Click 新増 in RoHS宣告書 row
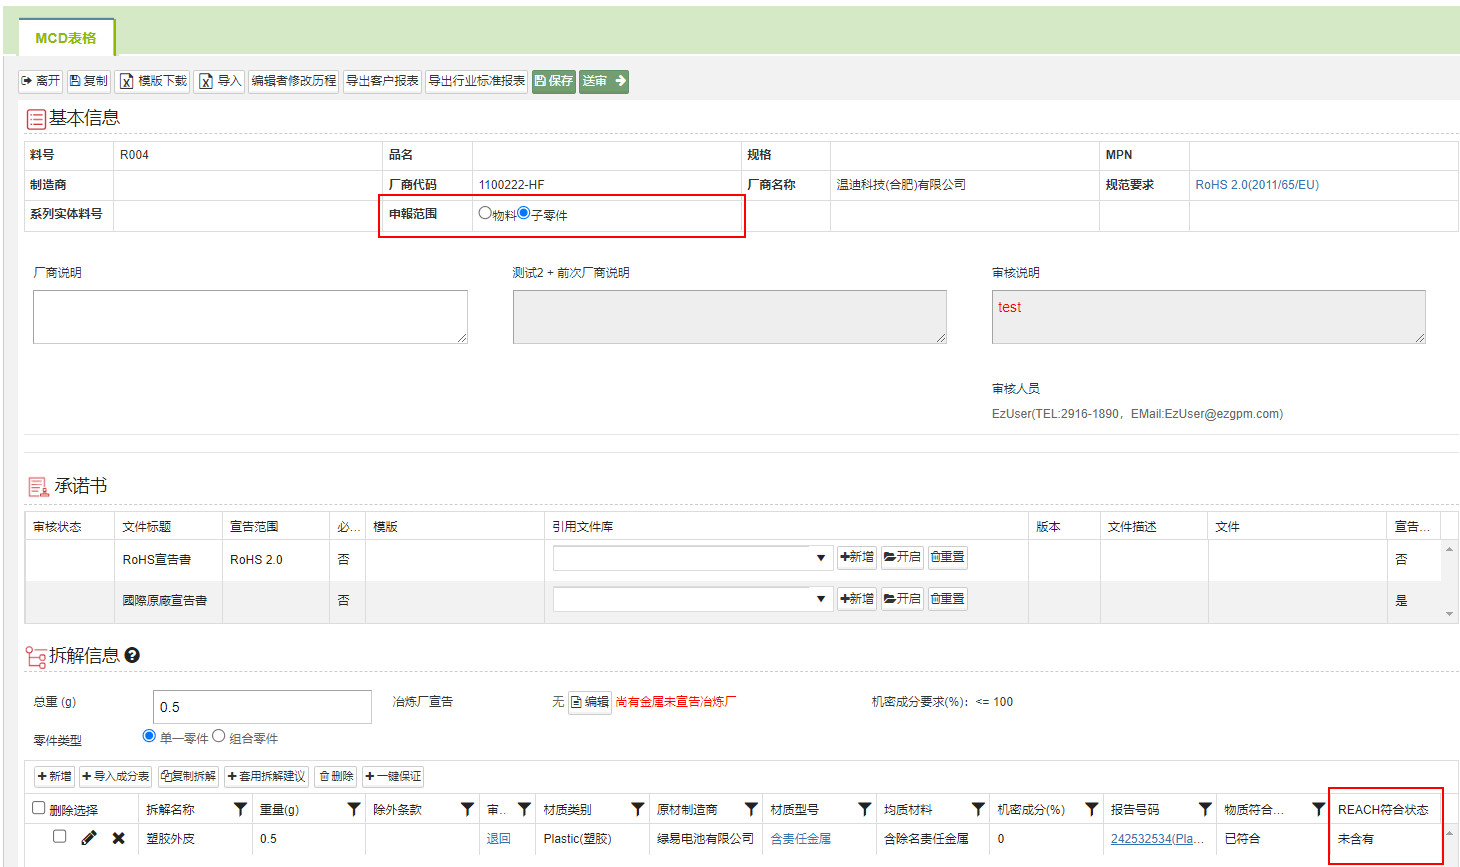 (x=857, y=557)
